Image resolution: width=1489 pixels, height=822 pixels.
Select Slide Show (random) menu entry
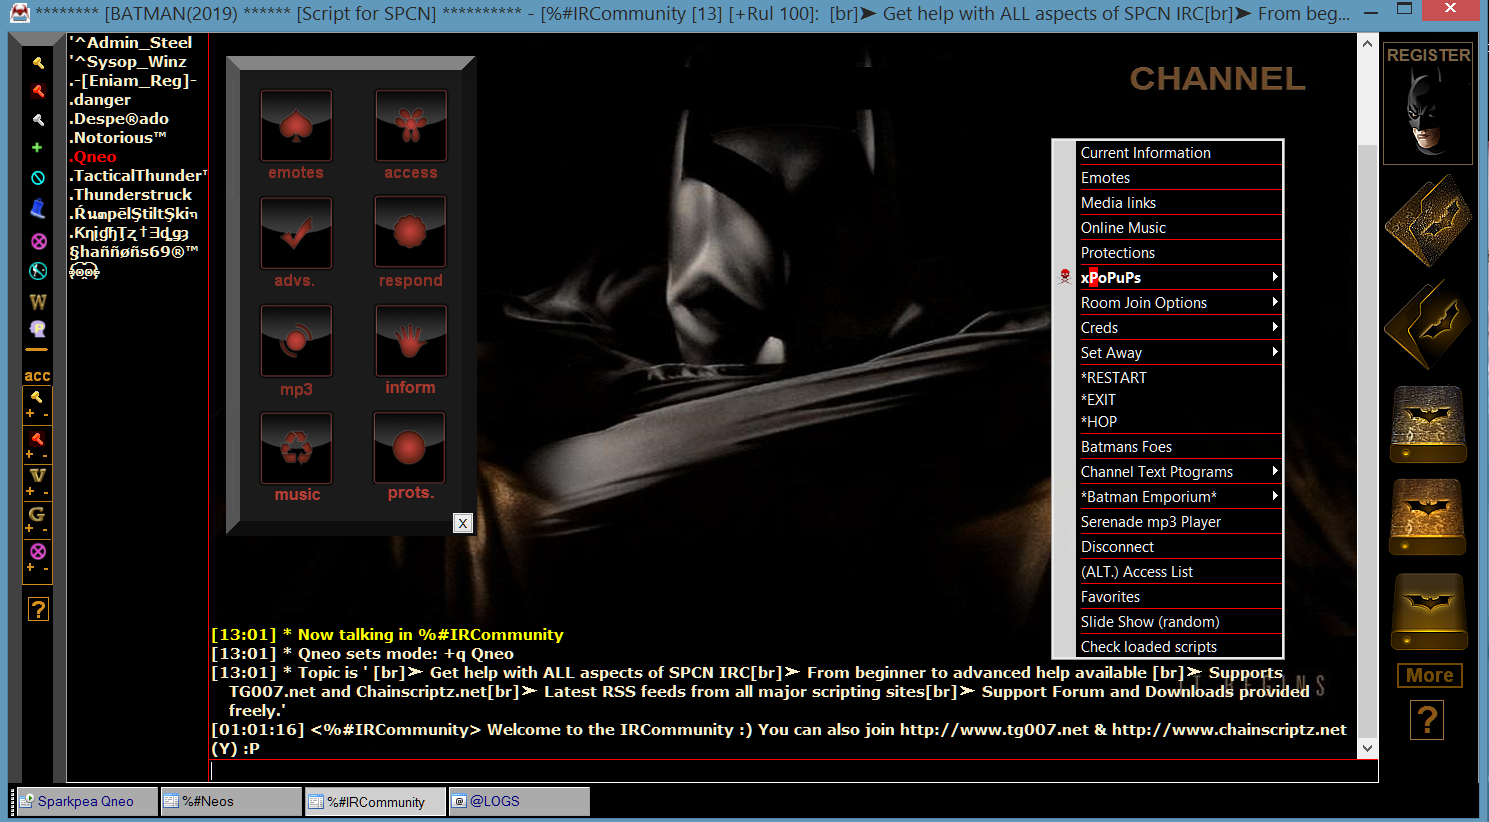tap(1180, 621)
